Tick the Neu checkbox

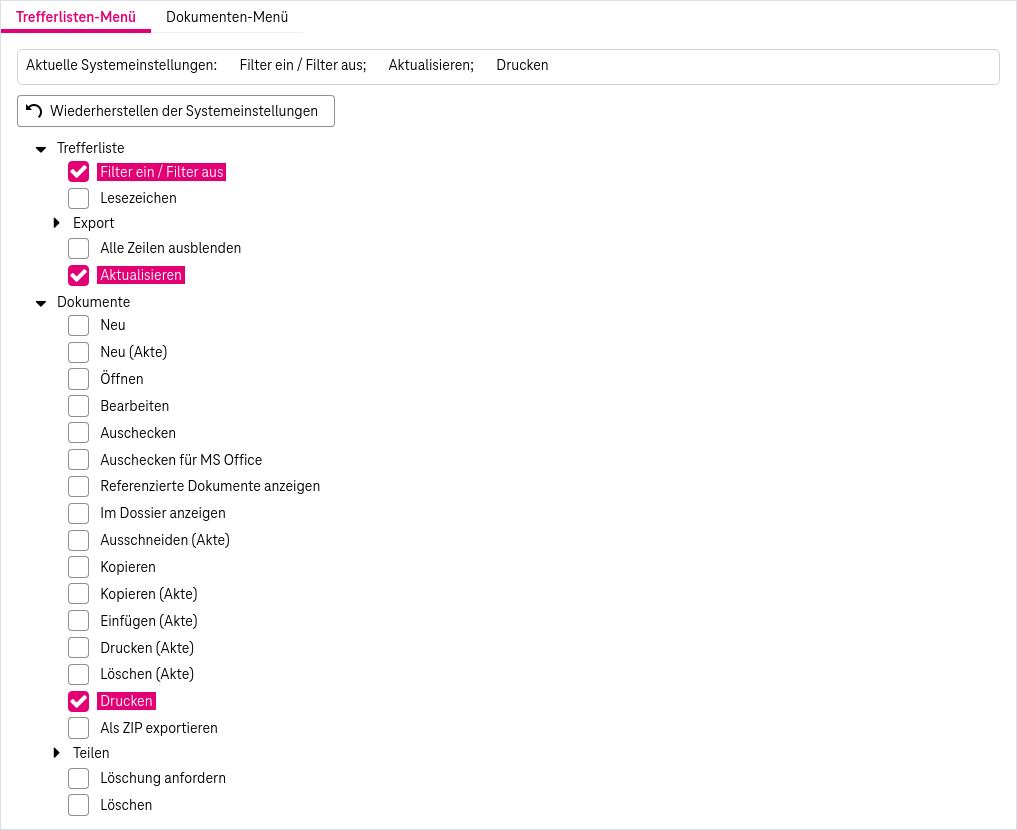point(78,325)
